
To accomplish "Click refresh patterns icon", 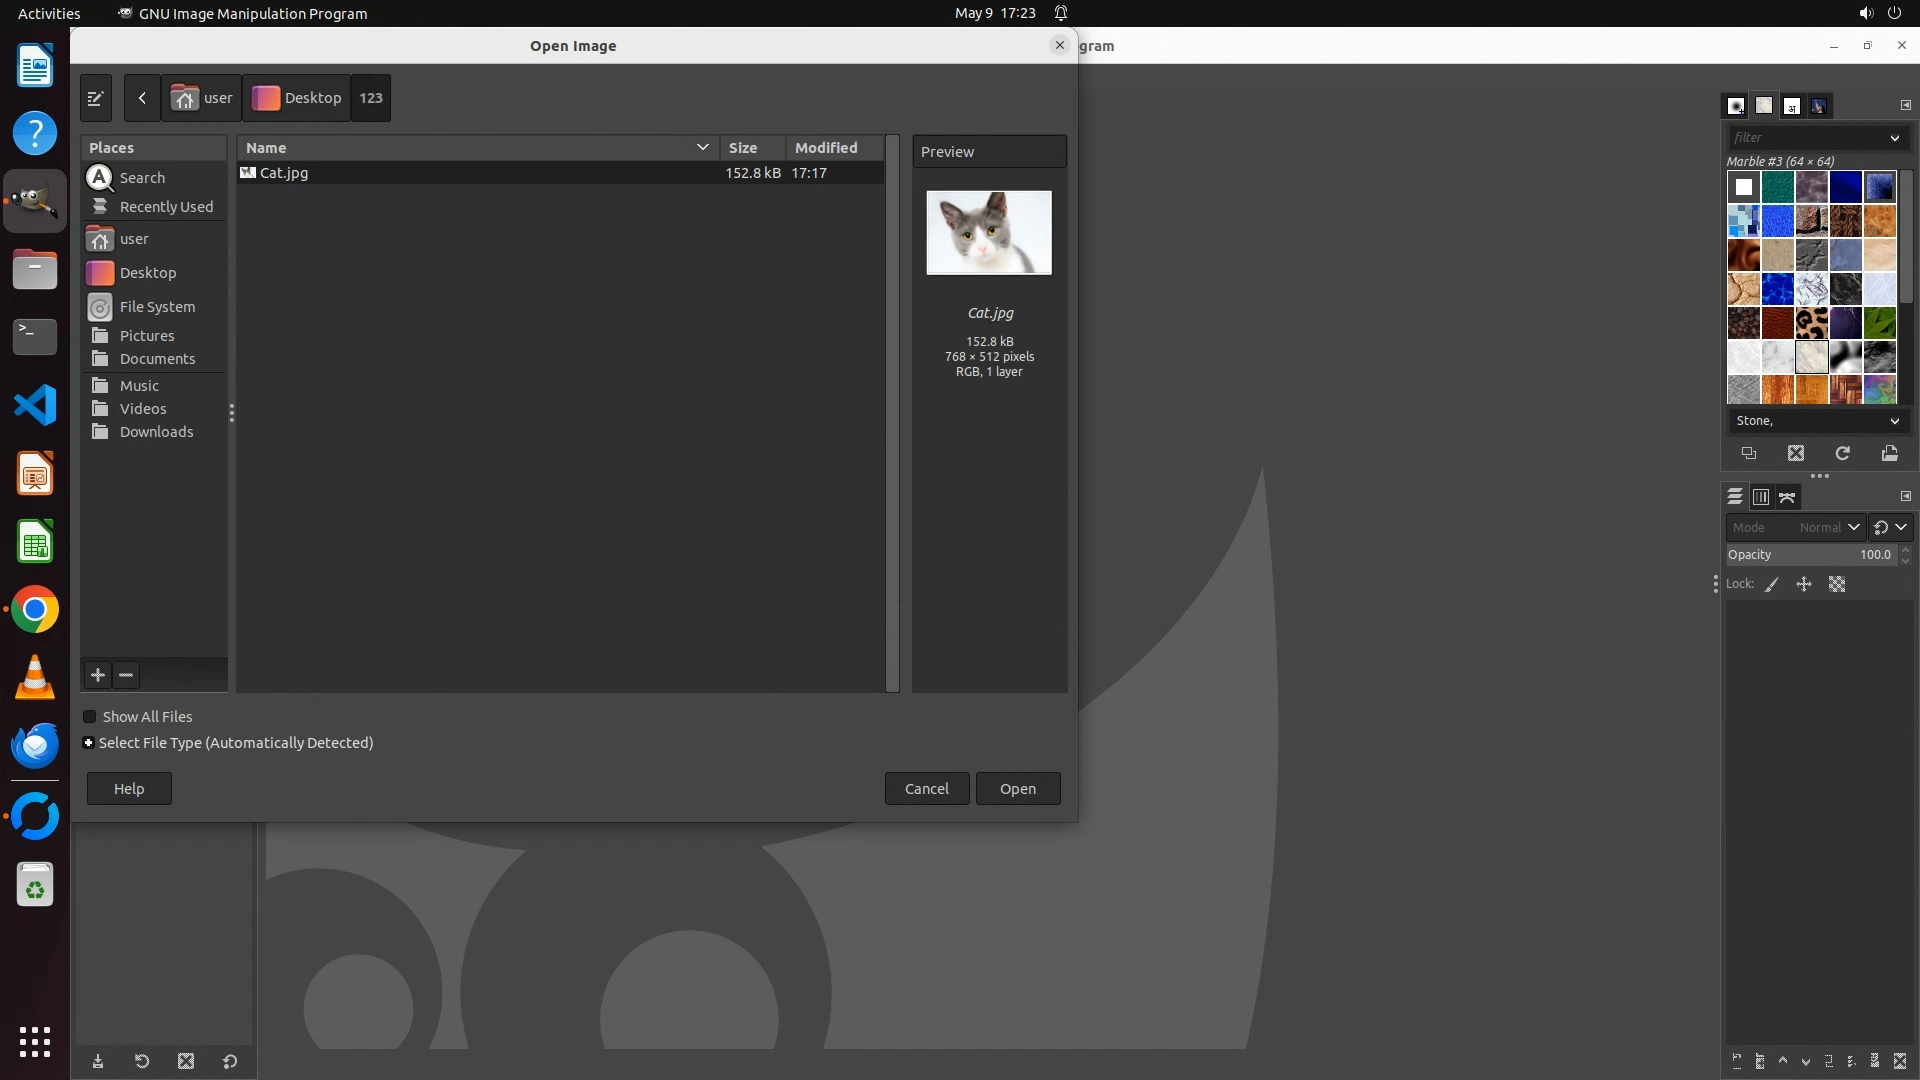I will [1842, 453].
